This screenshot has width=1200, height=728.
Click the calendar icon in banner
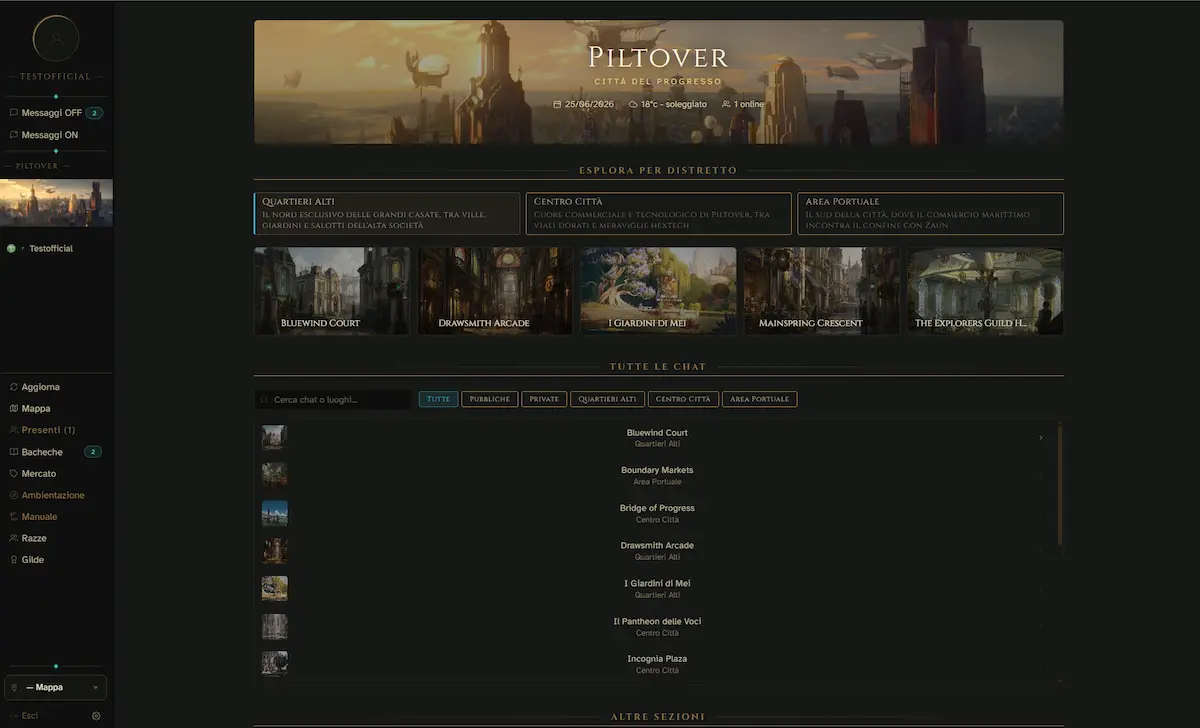pyautogui.click(x=557, y=104)
